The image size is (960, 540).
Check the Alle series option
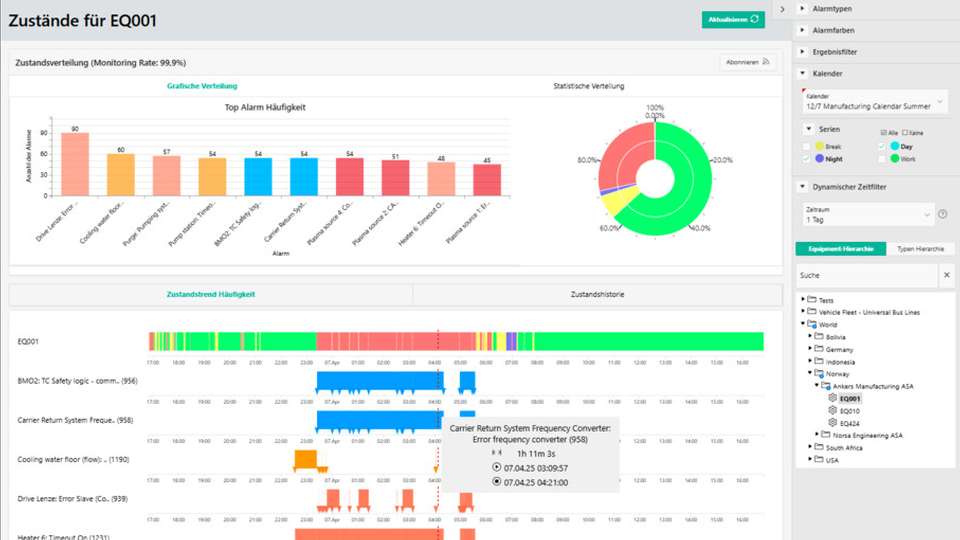[x=883, y=132]
